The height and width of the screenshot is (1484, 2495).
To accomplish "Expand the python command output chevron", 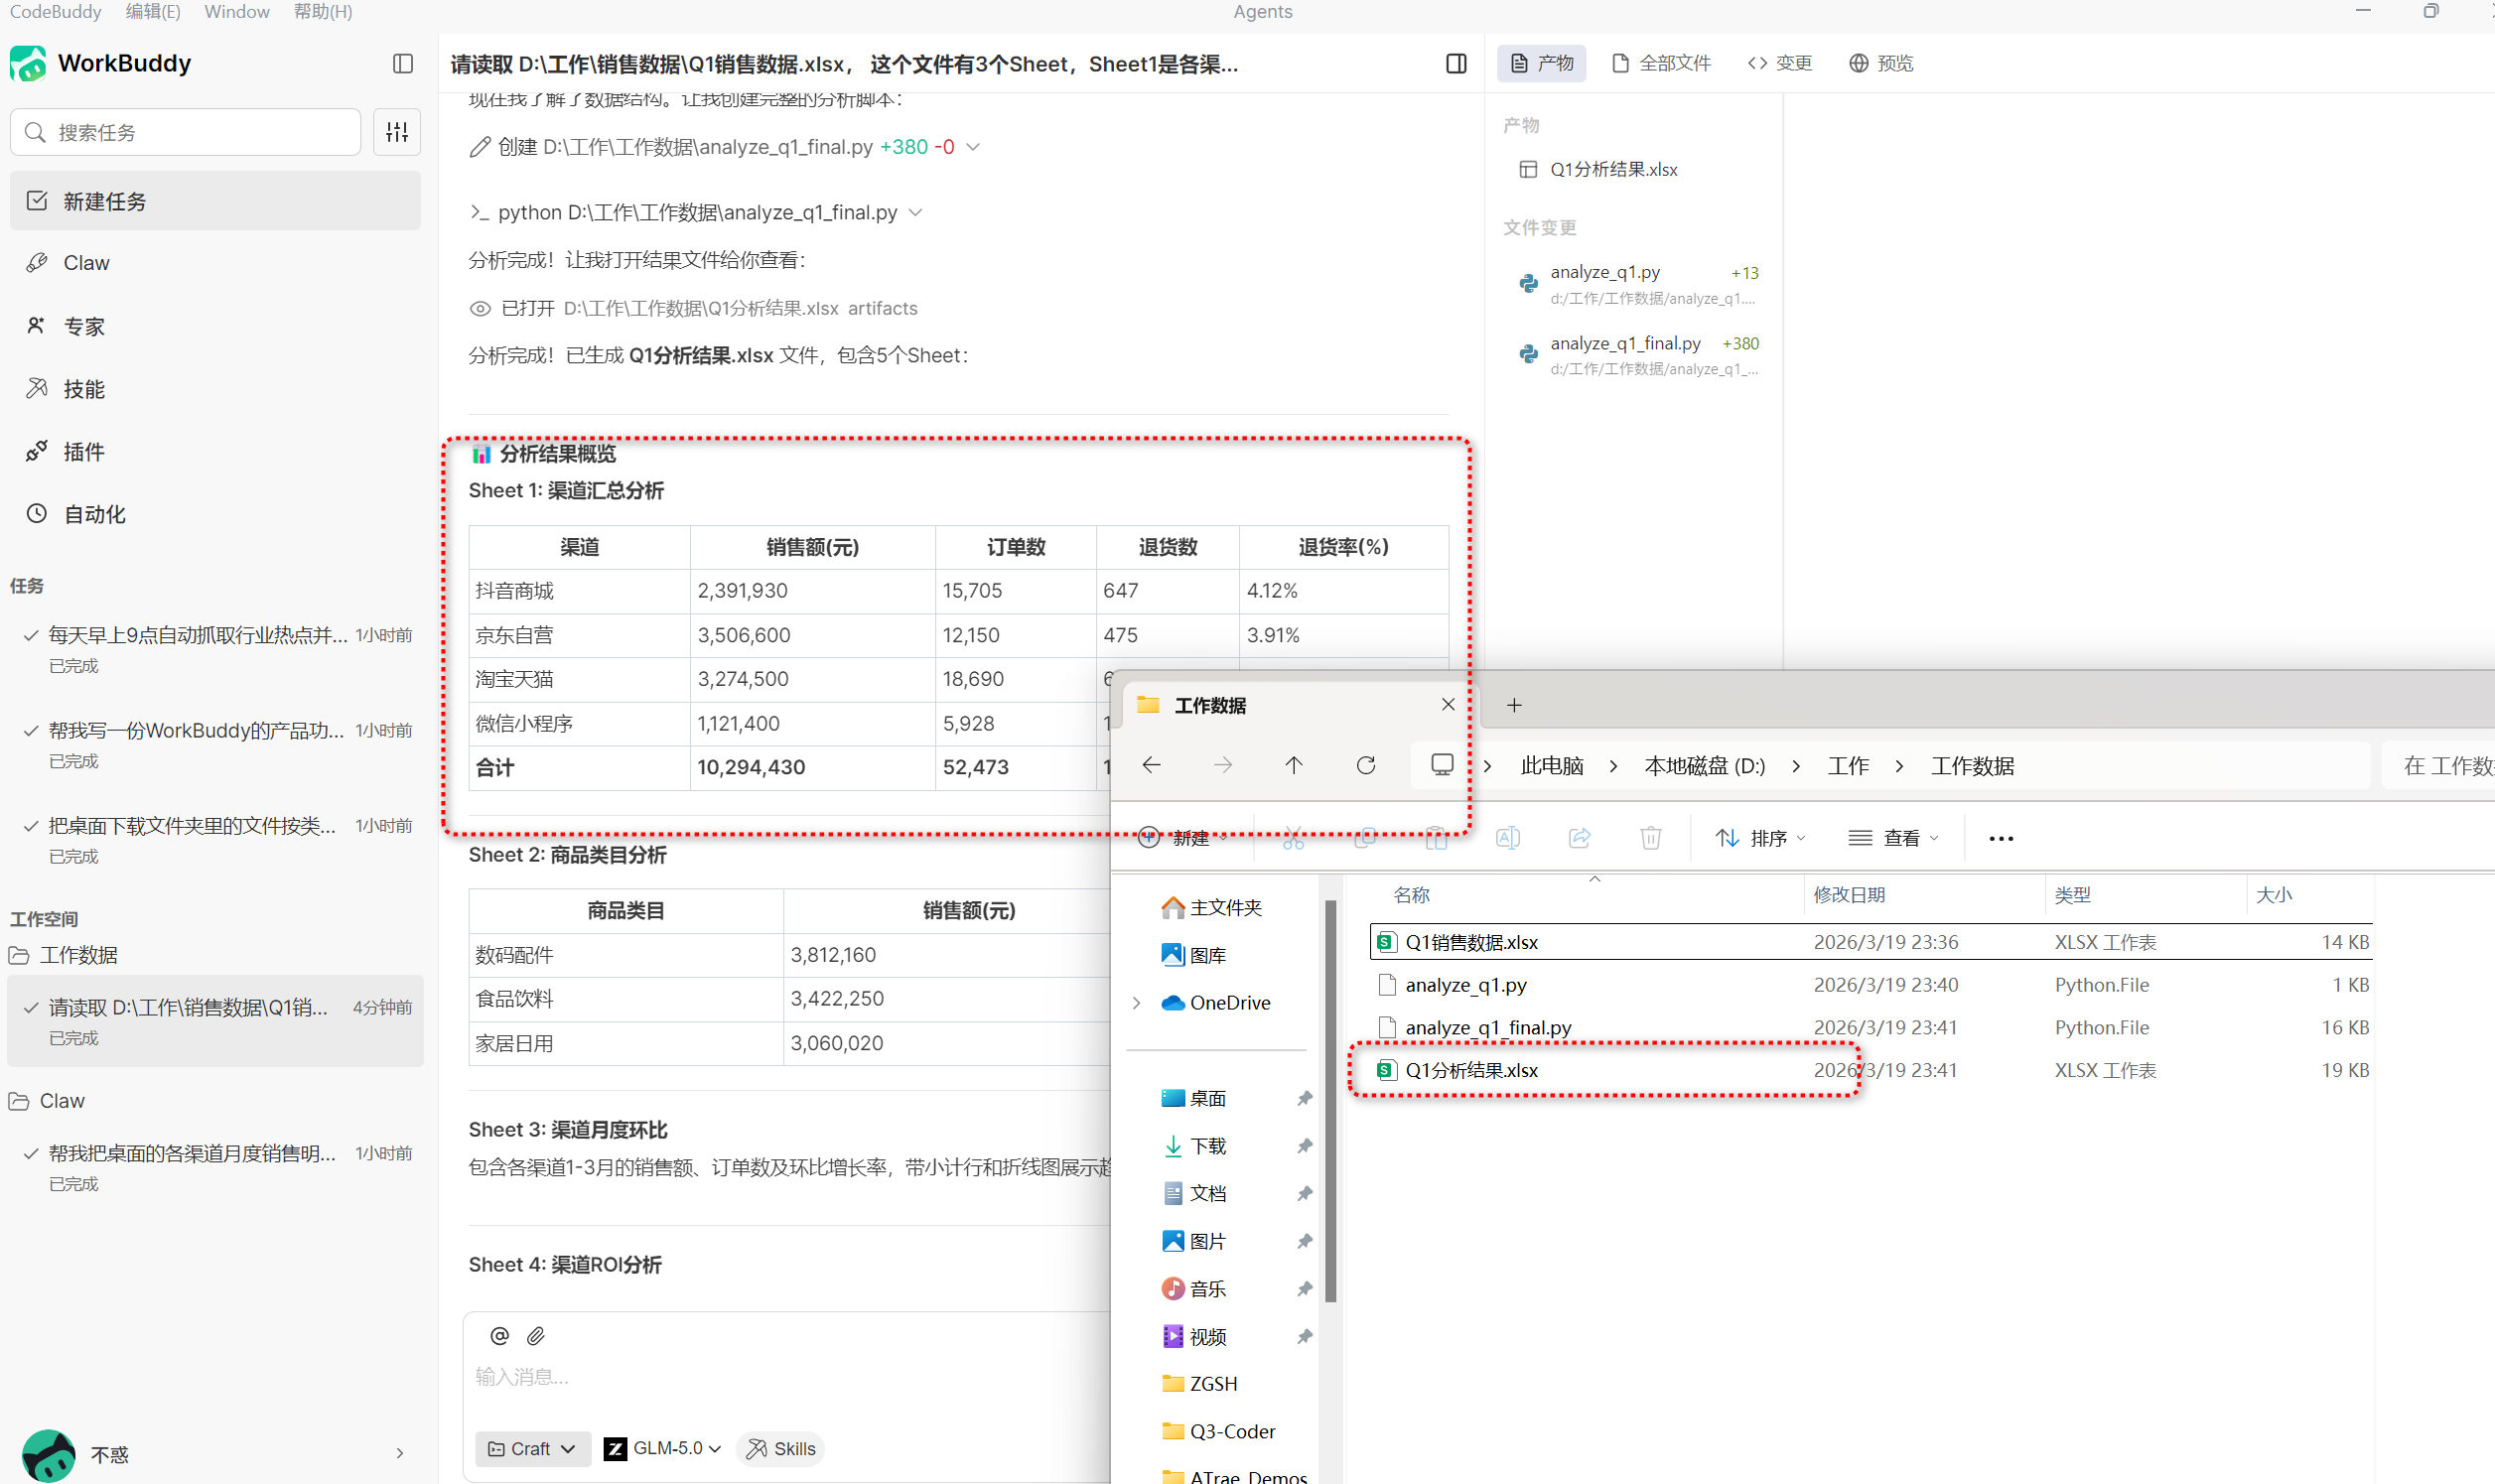I will [x=915, y=212].
